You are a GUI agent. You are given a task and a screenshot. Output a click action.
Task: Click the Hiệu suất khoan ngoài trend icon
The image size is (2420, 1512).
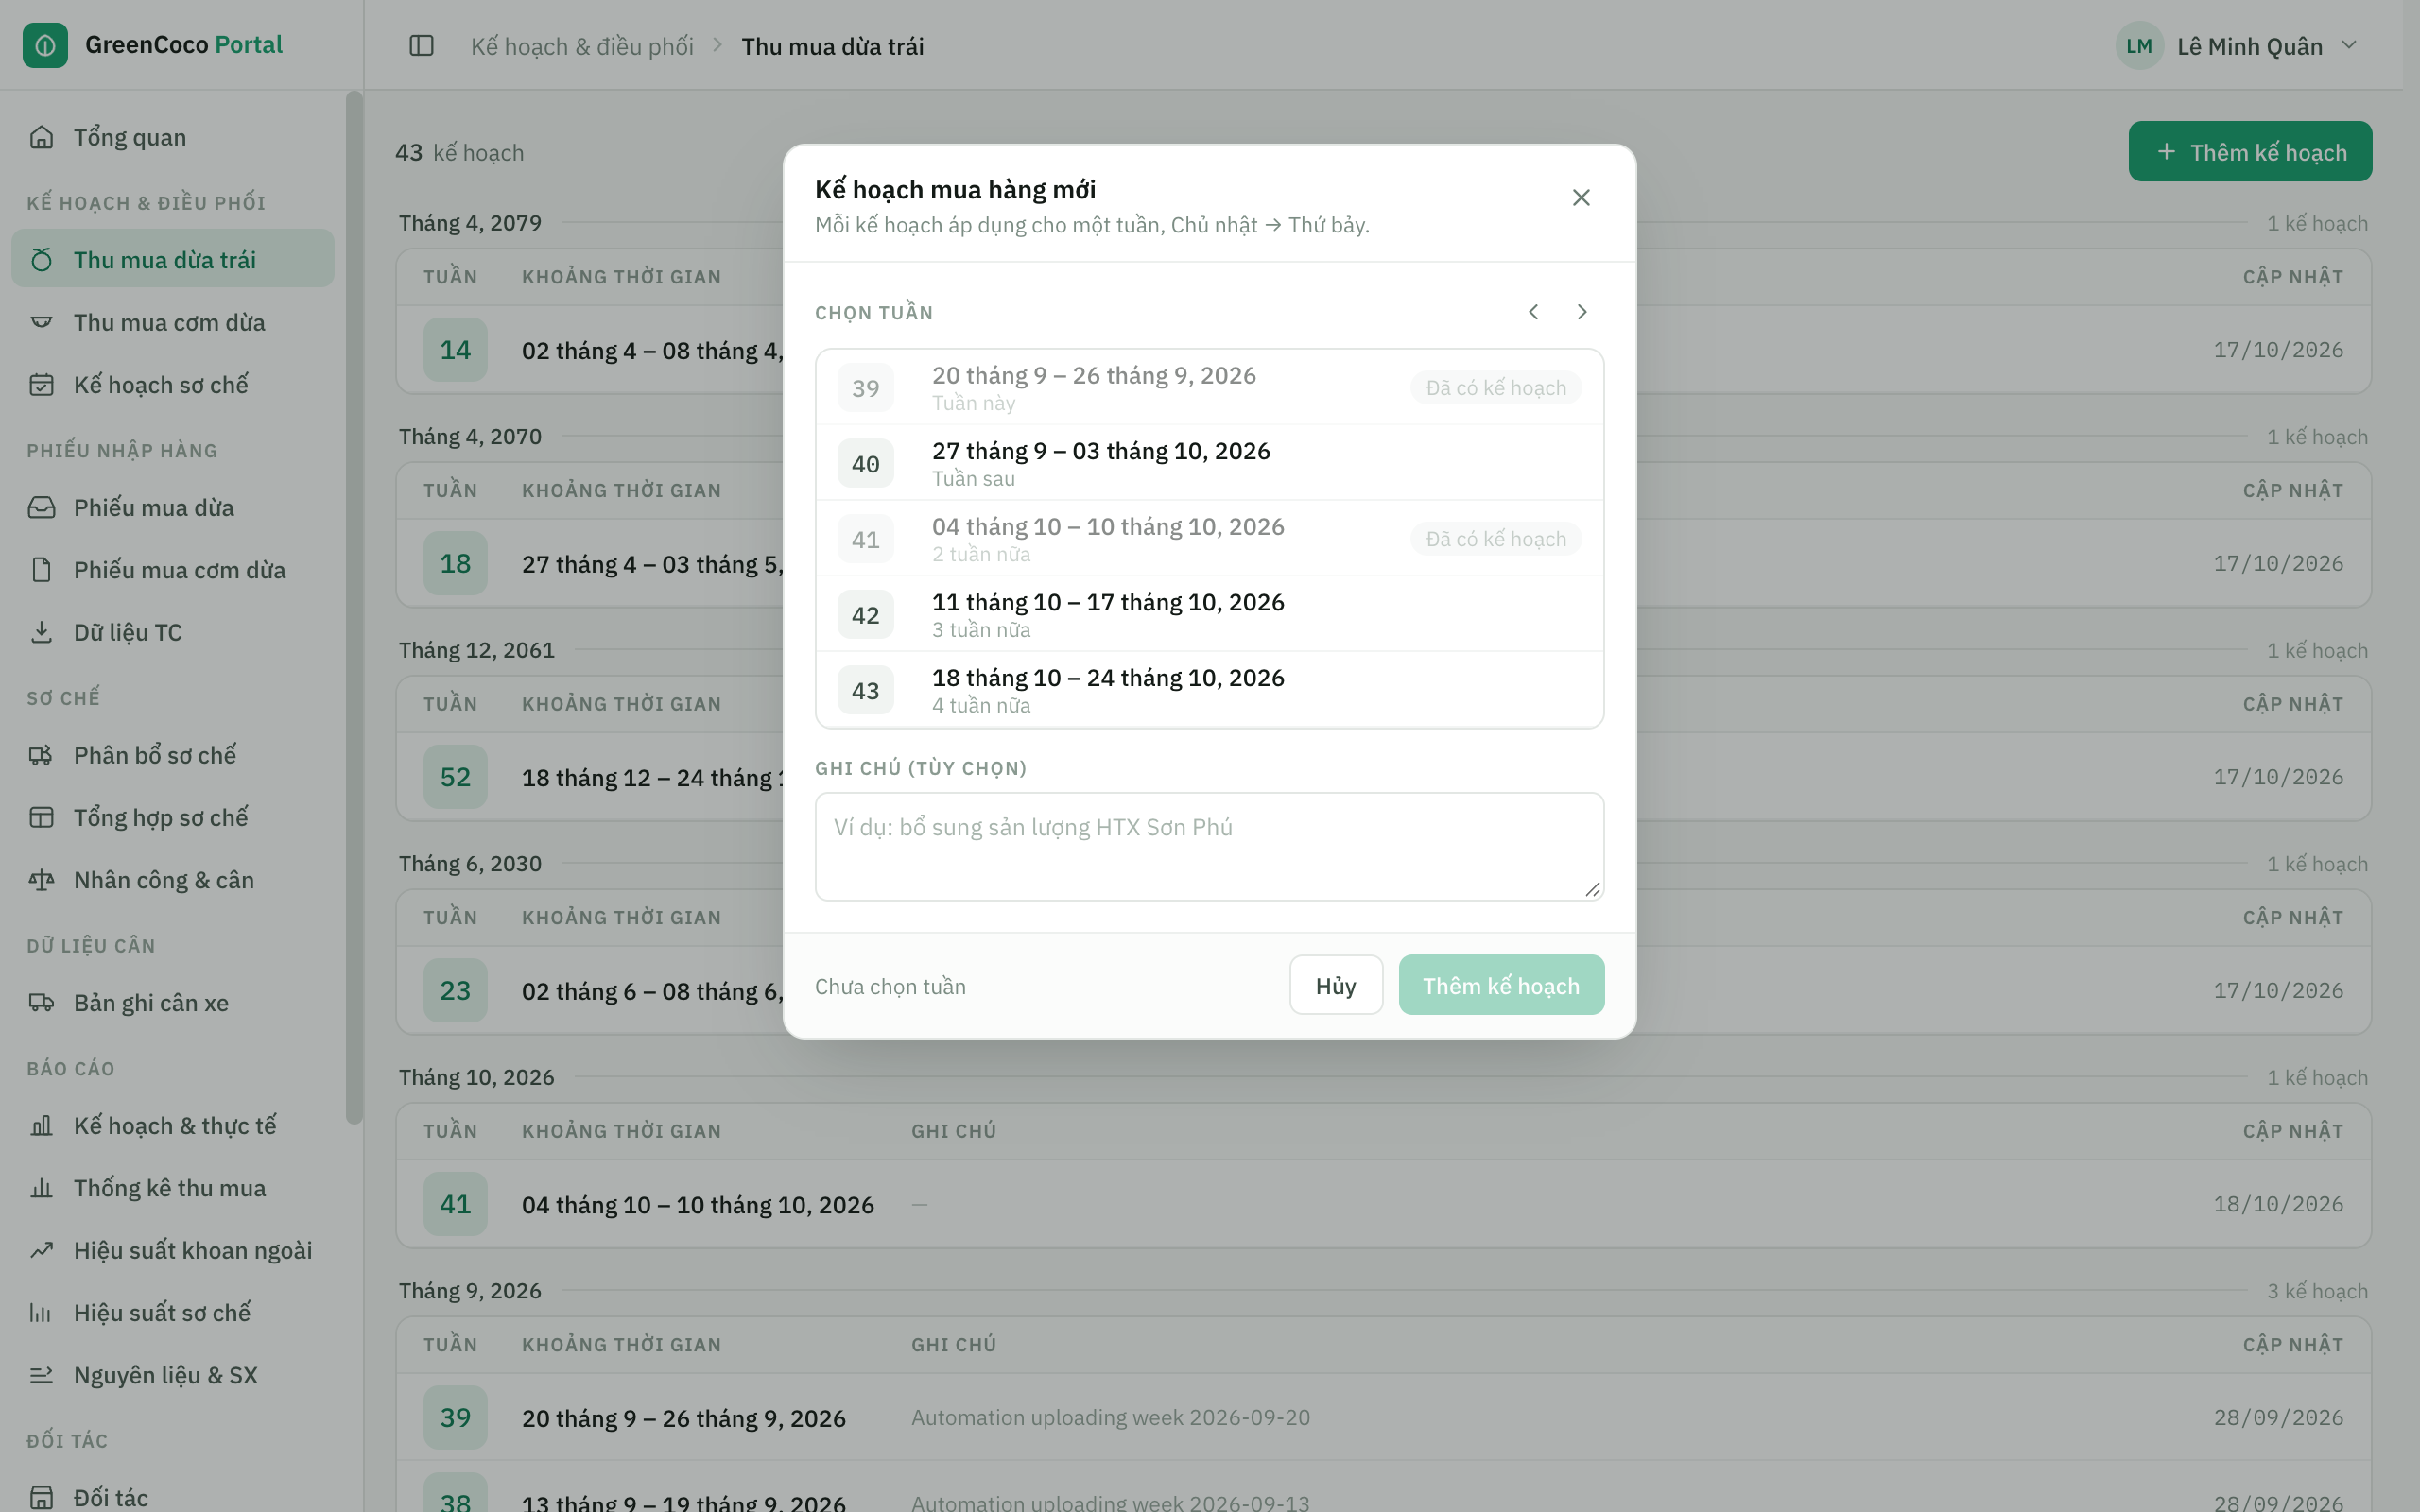pos(41,1250)
